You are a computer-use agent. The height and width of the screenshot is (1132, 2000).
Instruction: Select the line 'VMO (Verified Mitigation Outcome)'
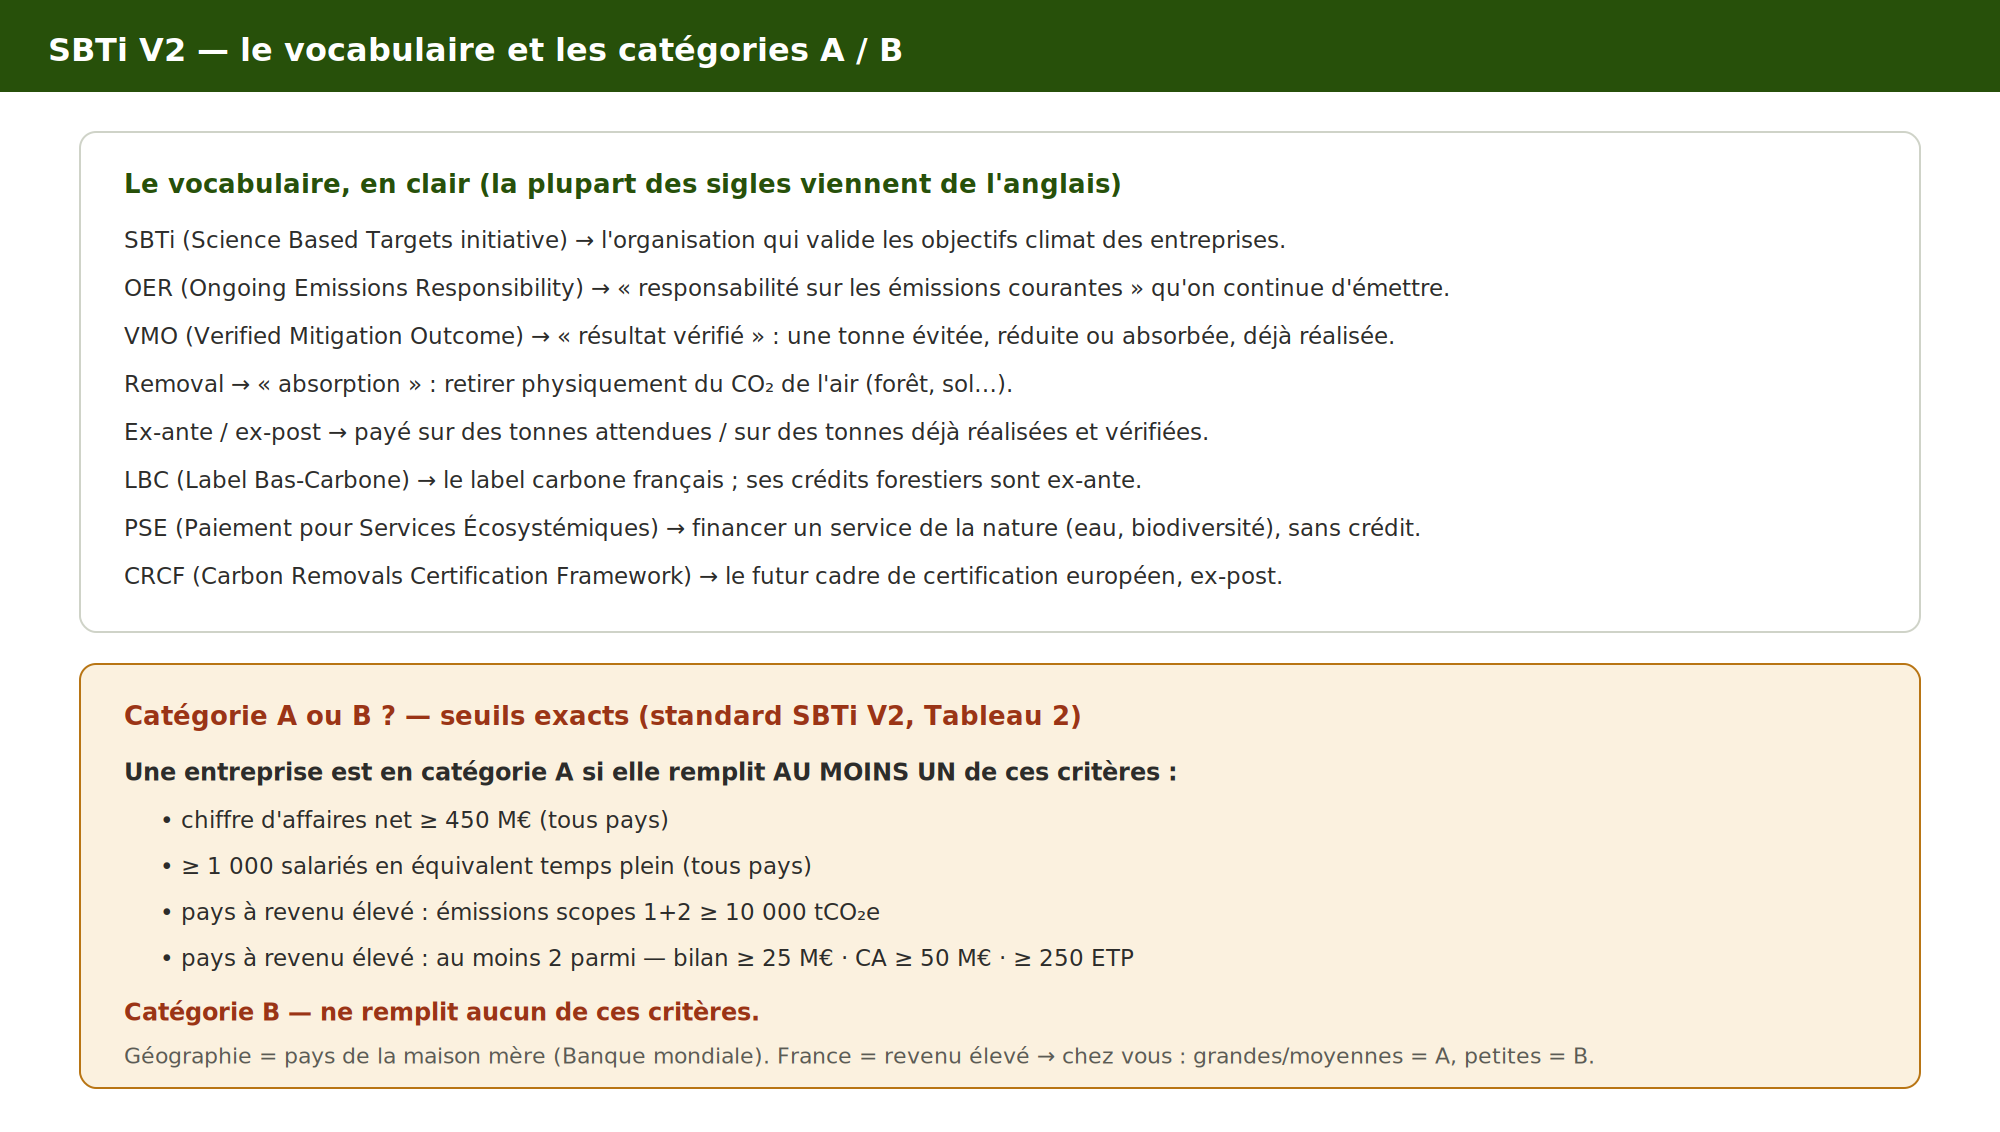pos(759,336)
